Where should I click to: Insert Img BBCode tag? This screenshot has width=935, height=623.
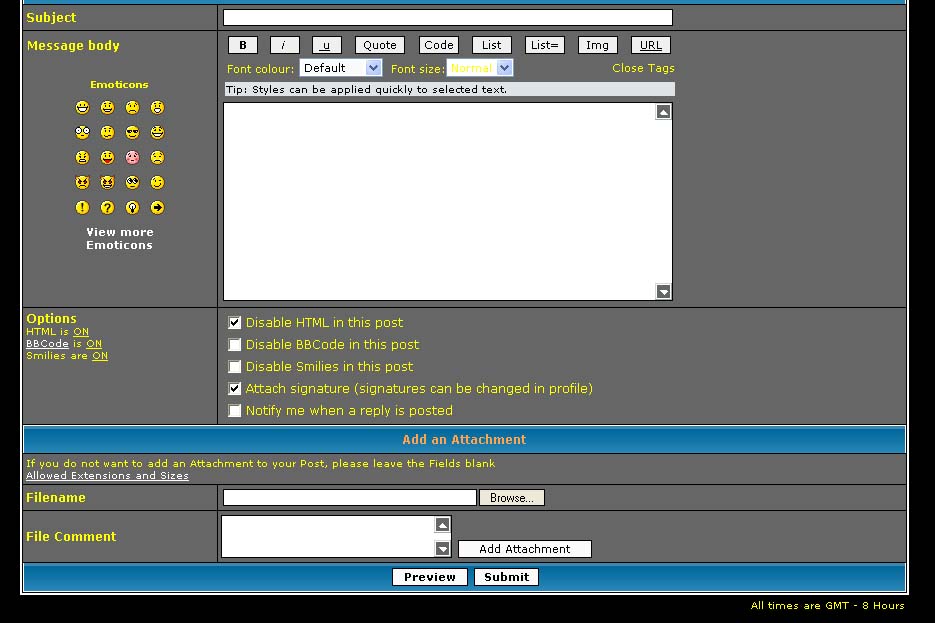point(597,45)
